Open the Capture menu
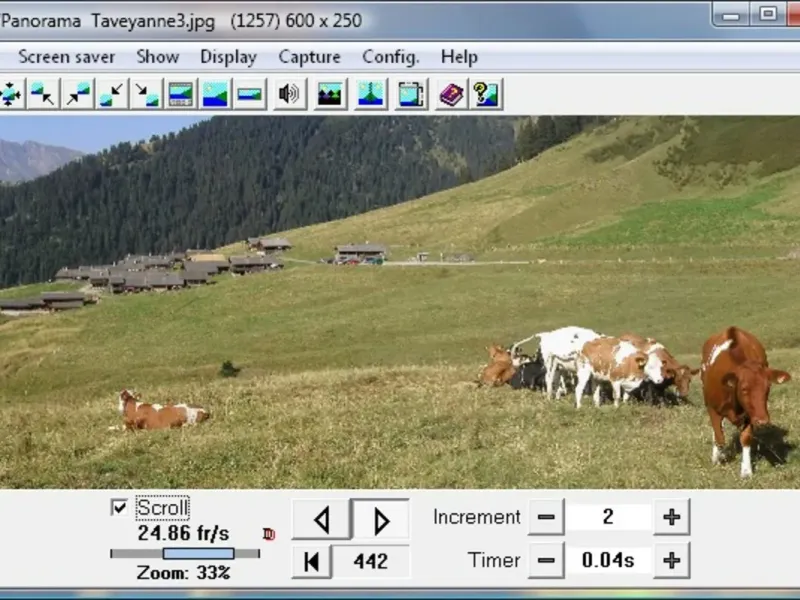 309,57
